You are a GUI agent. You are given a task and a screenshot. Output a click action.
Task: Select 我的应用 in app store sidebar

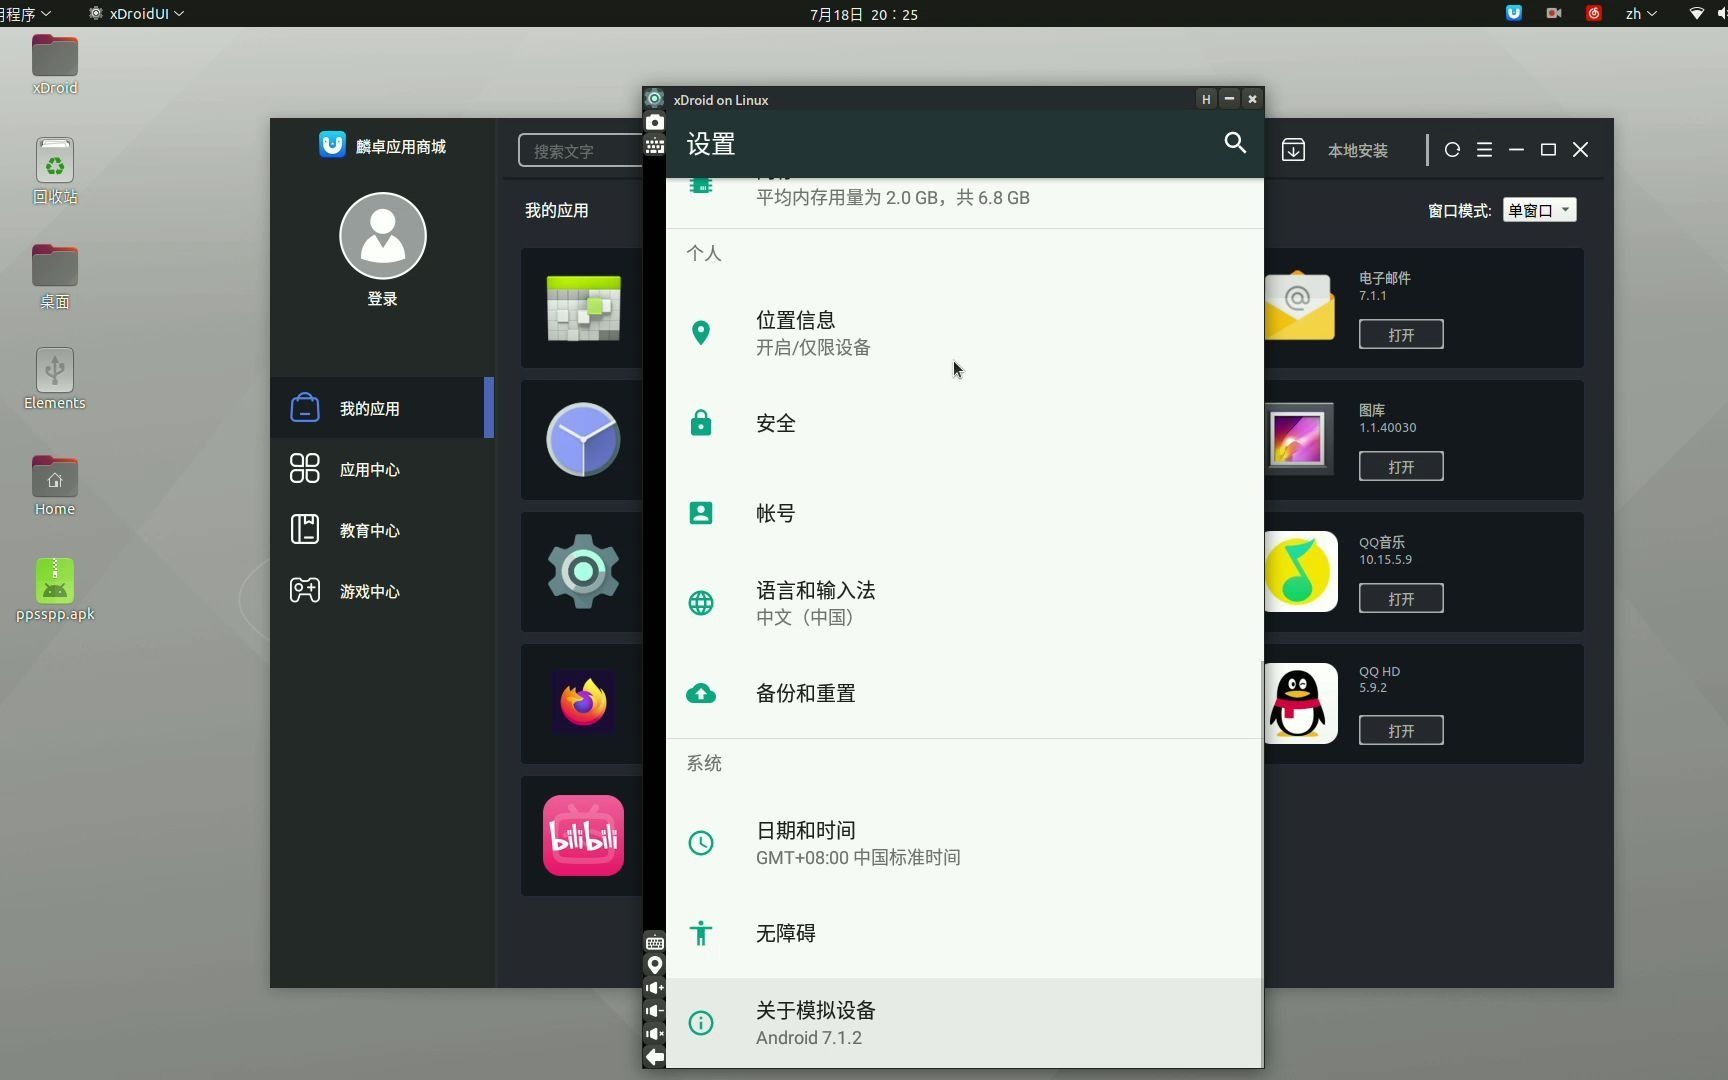point(382,408)
